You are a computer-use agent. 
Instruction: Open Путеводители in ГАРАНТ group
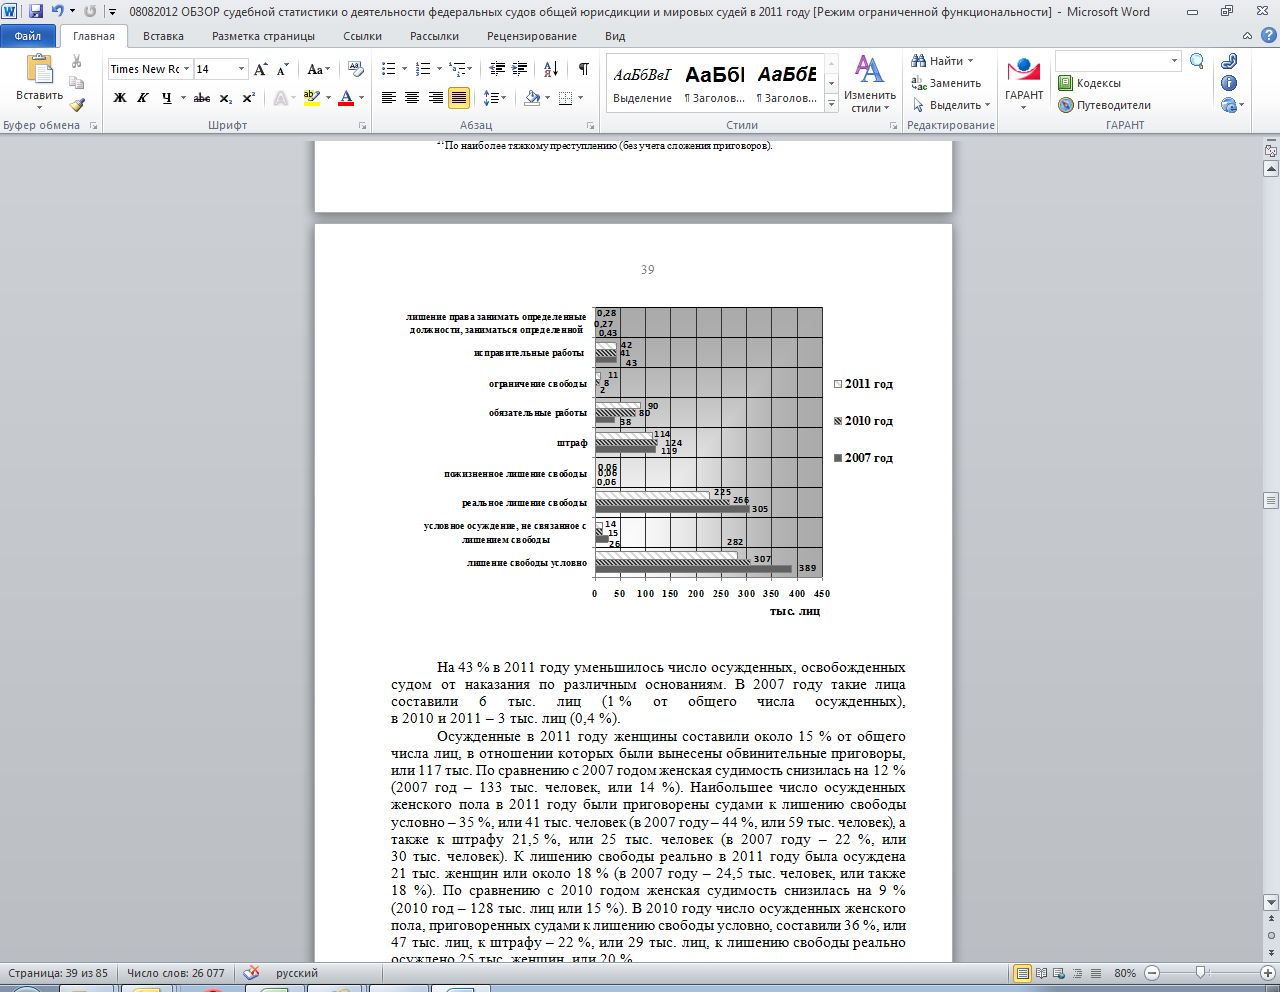point(1105,105)
